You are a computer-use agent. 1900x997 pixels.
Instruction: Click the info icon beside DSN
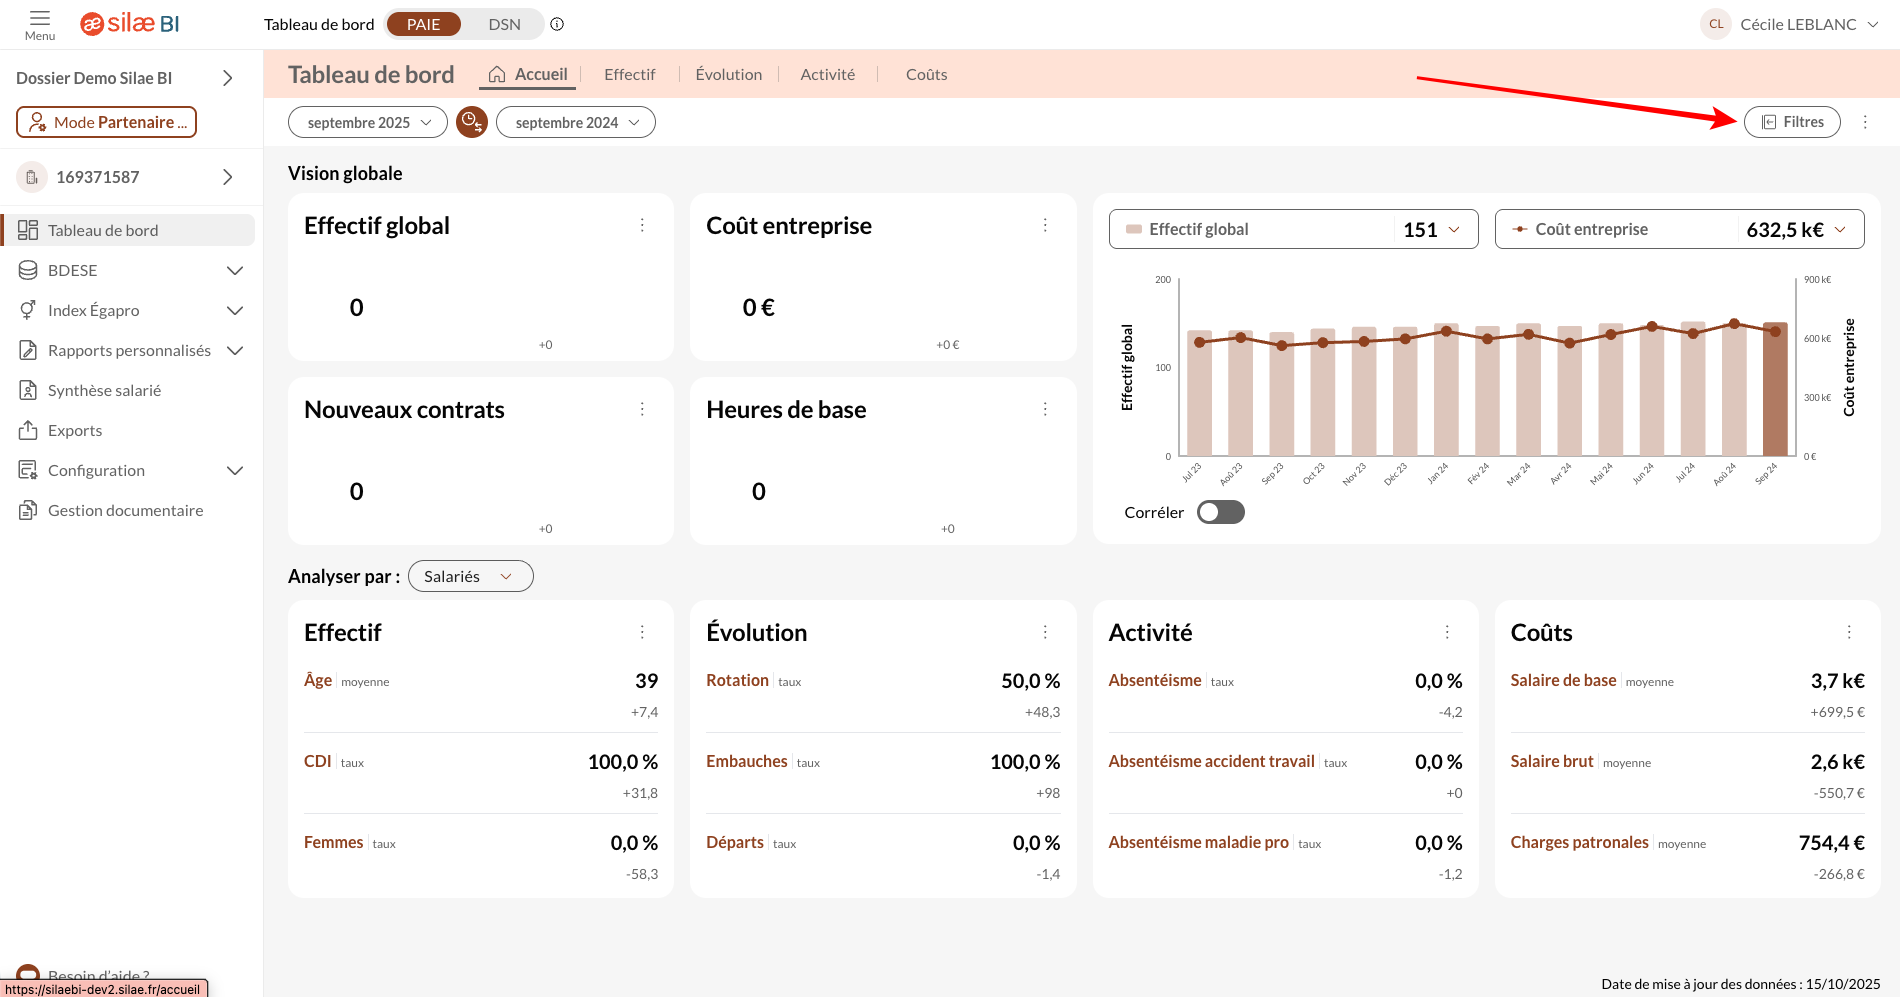pos(557,24)
